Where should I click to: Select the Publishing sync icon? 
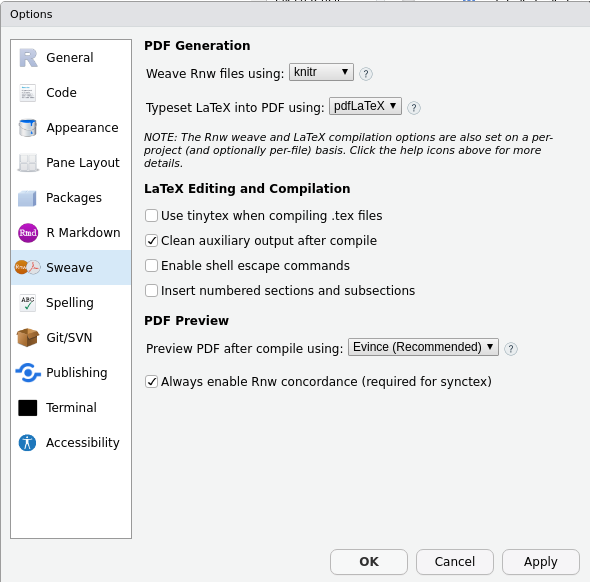[x=28, y=372]
